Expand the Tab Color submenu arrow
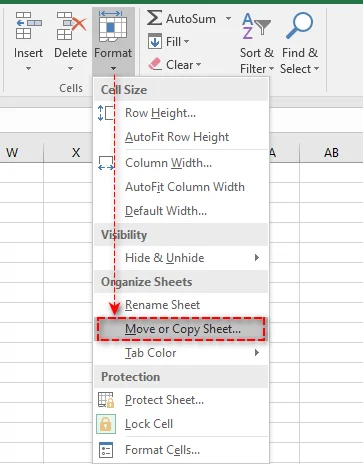363x464 pixels. click(257, 353)
